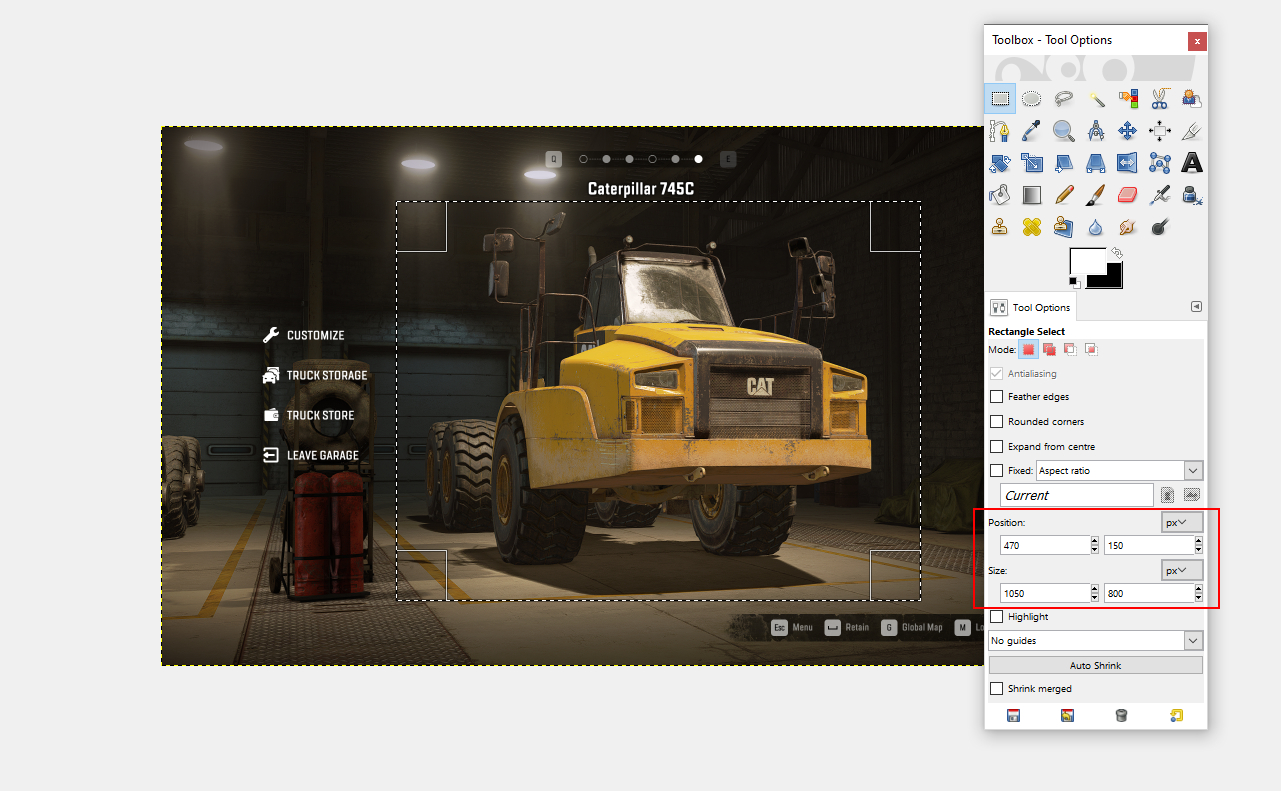Select the Crop knife tool
This screenshot has height=791, width=1281.
1192,130
